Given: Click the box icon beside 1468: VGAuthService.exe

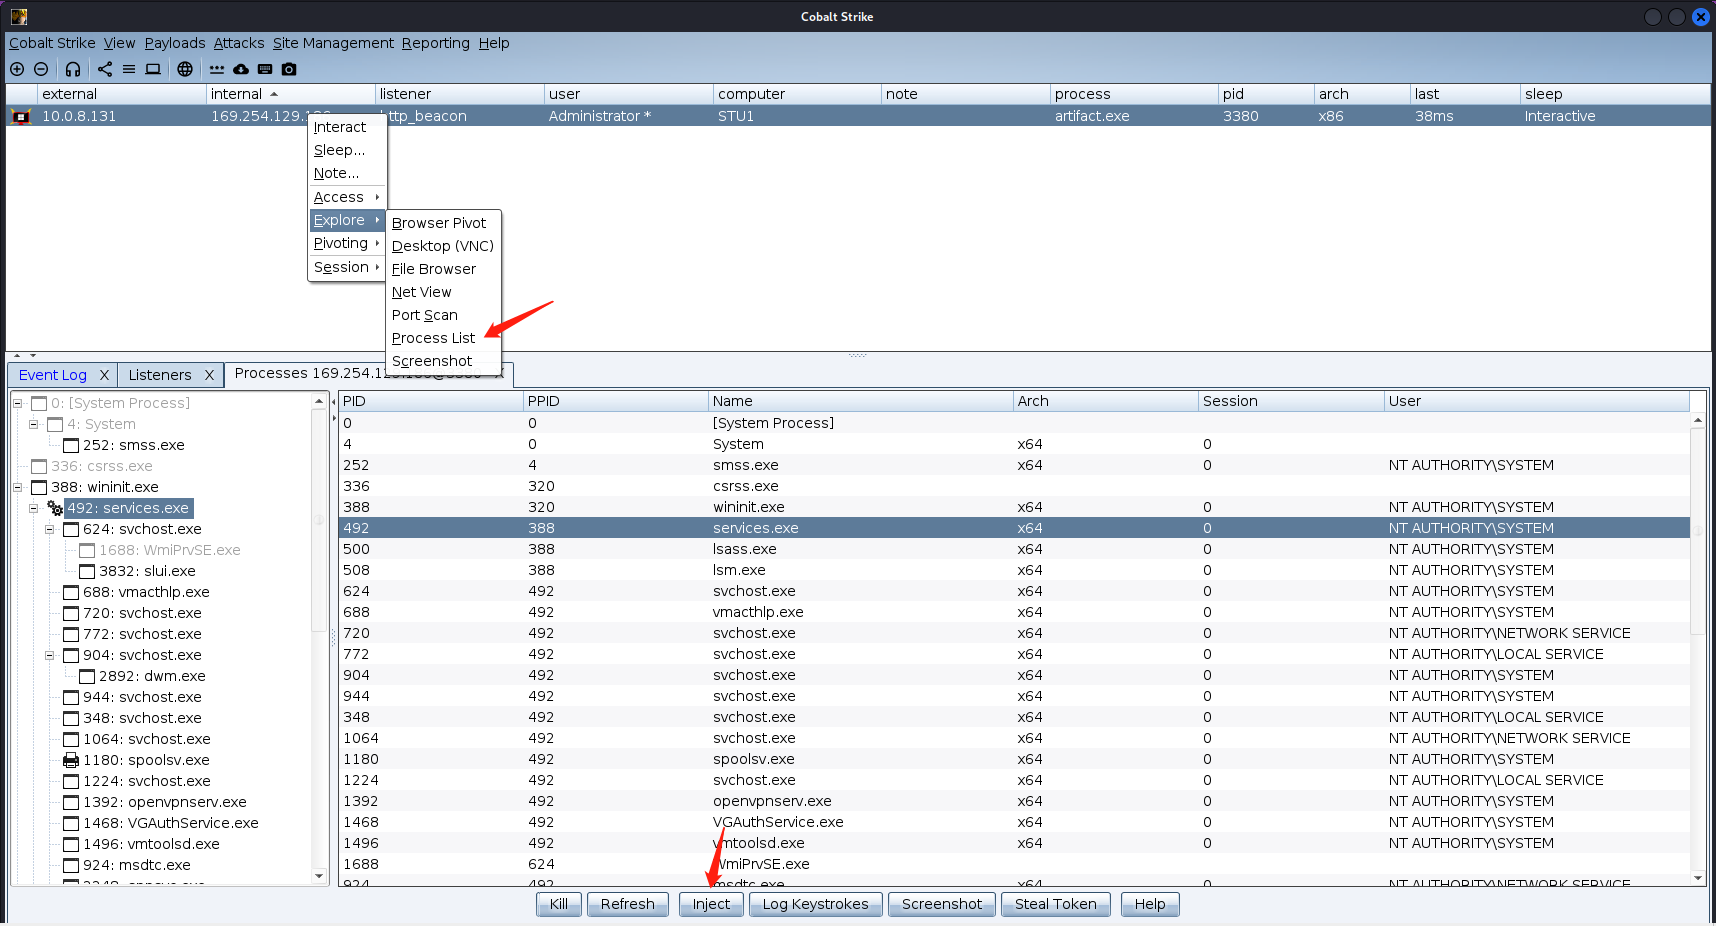Looking at the screenshot, I should [x=71, y=823].
